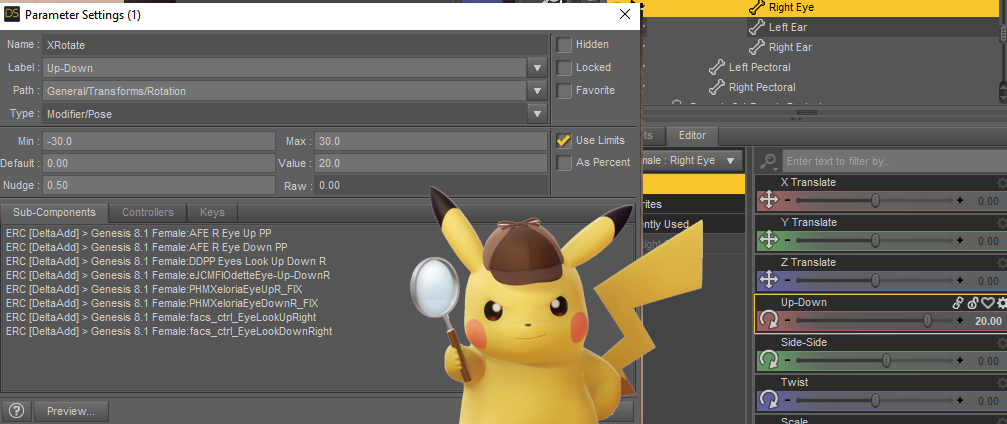Viewport: 1007px width, 424px height.
Task: Switch to the Sub-Components tab
Action: click(x=53, y=212)
